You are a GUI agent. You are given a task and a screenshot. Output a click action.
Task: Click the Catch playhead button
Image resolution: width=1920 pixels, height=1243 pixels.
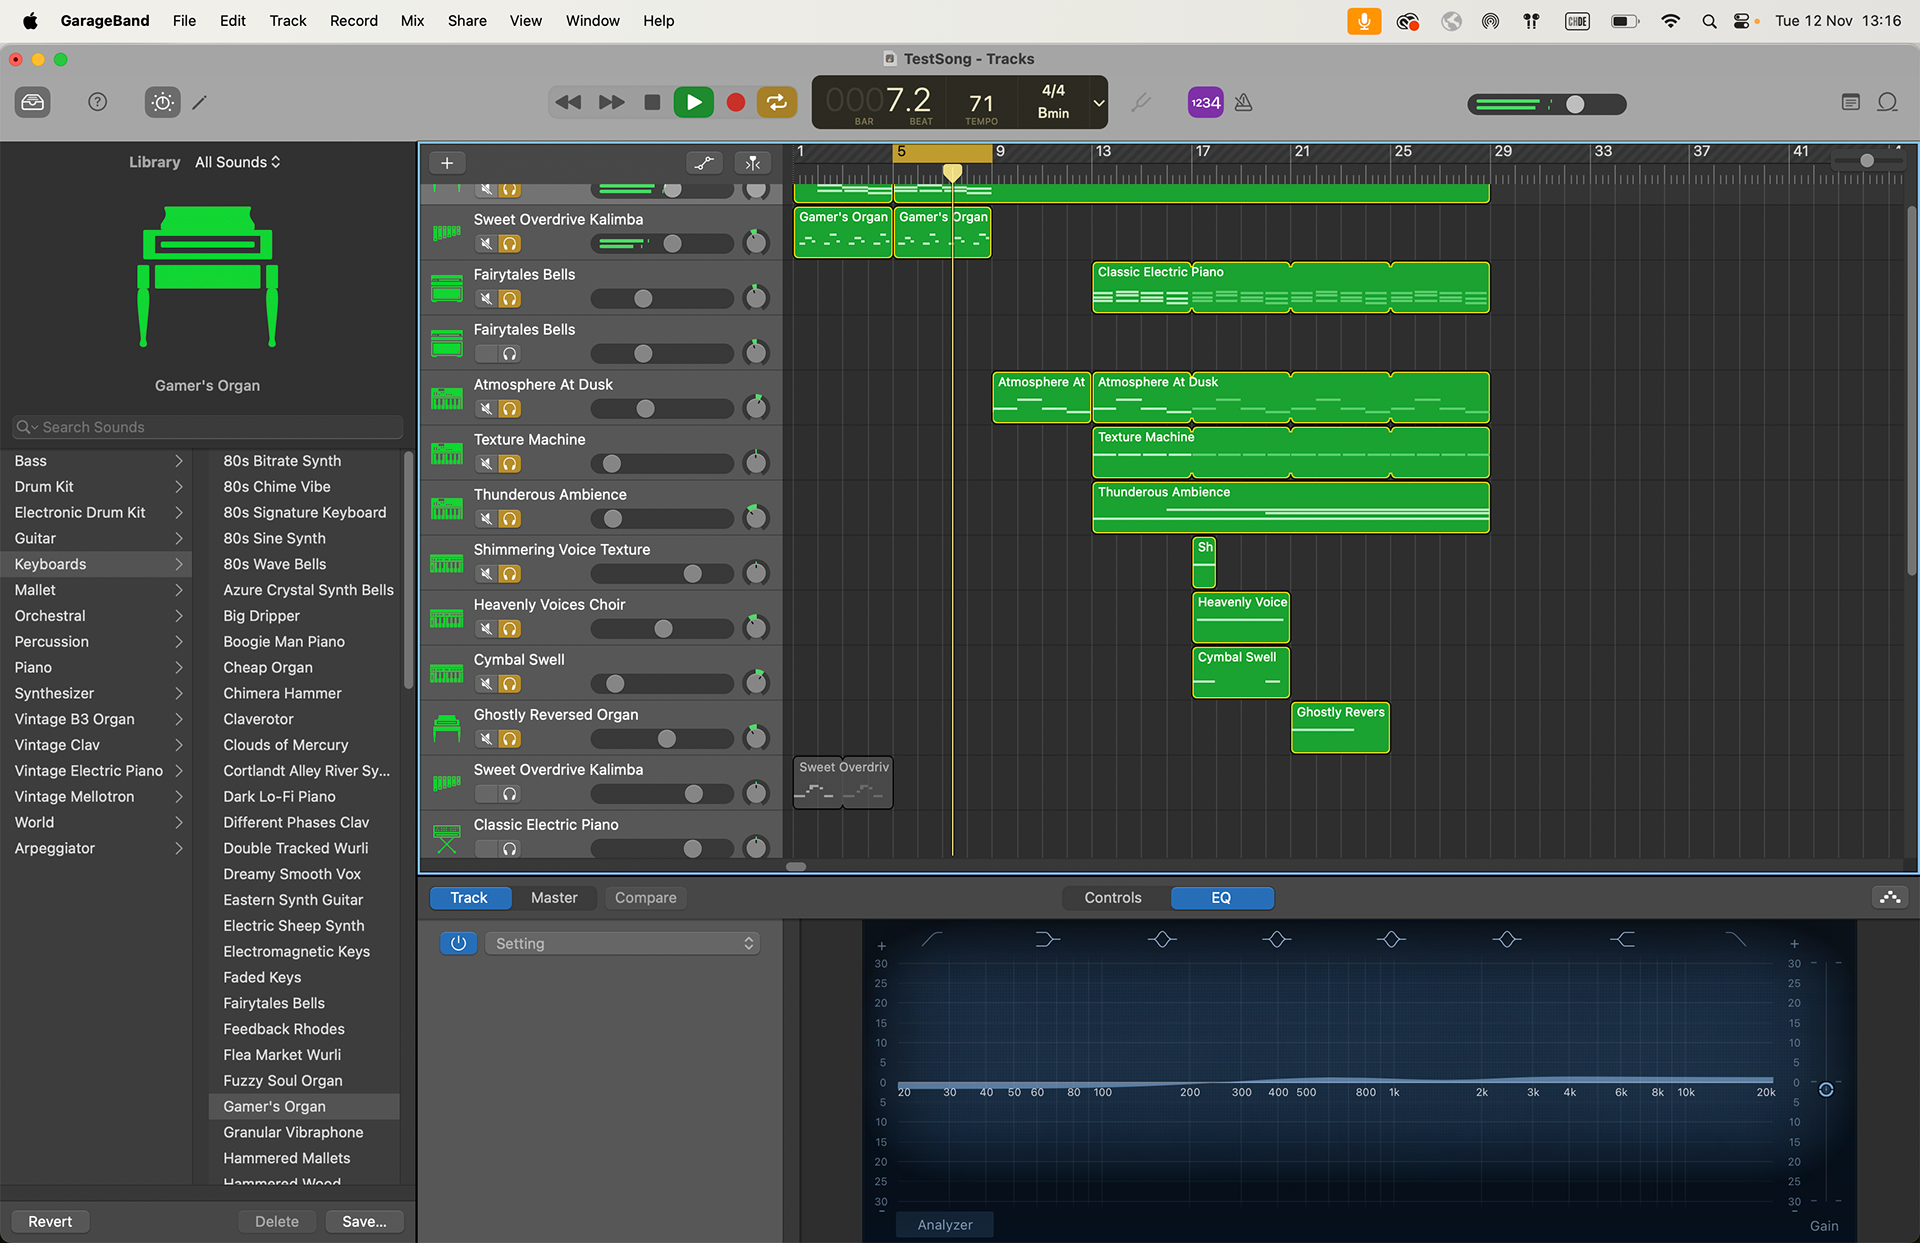(x=753, y=163)
